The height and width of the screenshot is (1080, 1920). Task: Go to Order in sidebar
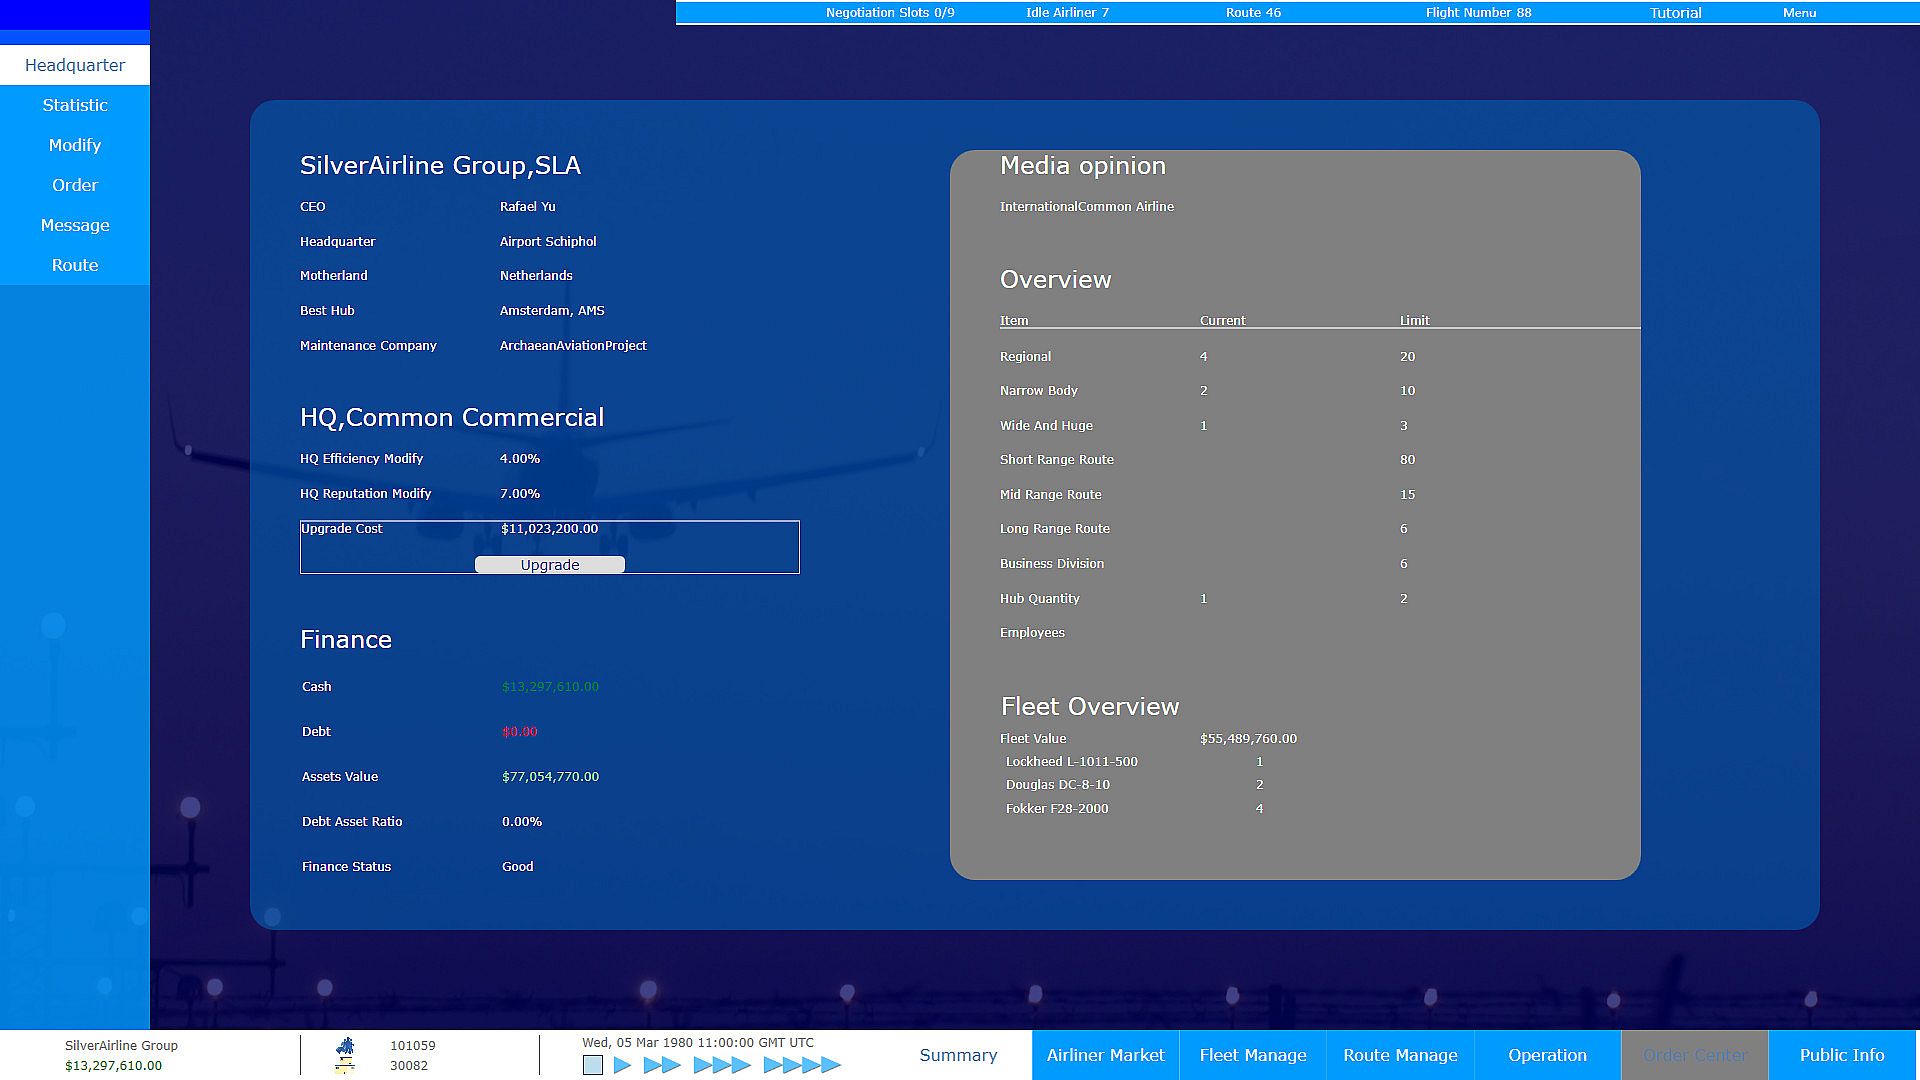(75, 185)
